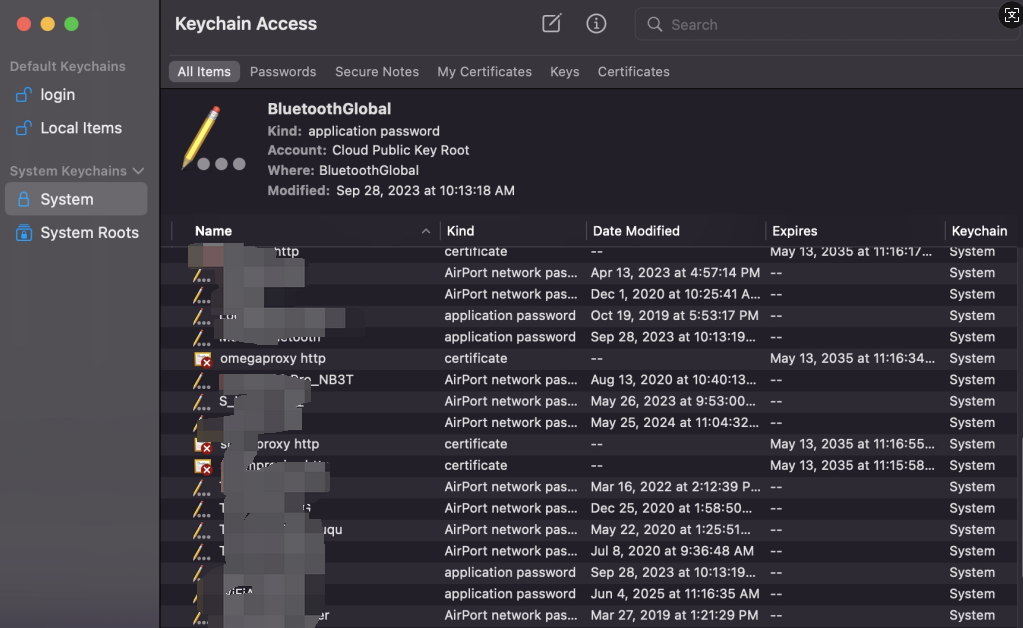This screenshot has width=1023, height=628.
Task: Switch to the Passwords tab
Action: (283, 72)
